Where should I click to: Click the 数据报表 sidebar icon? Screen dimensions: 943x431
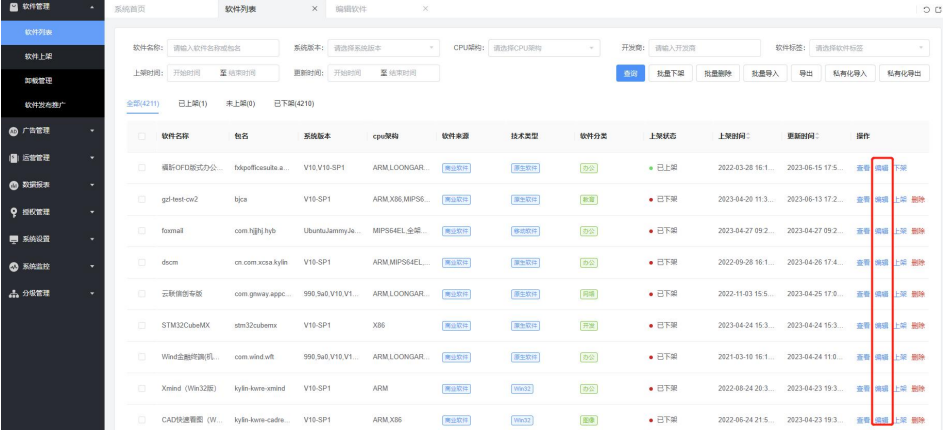[x=13, y=185]
